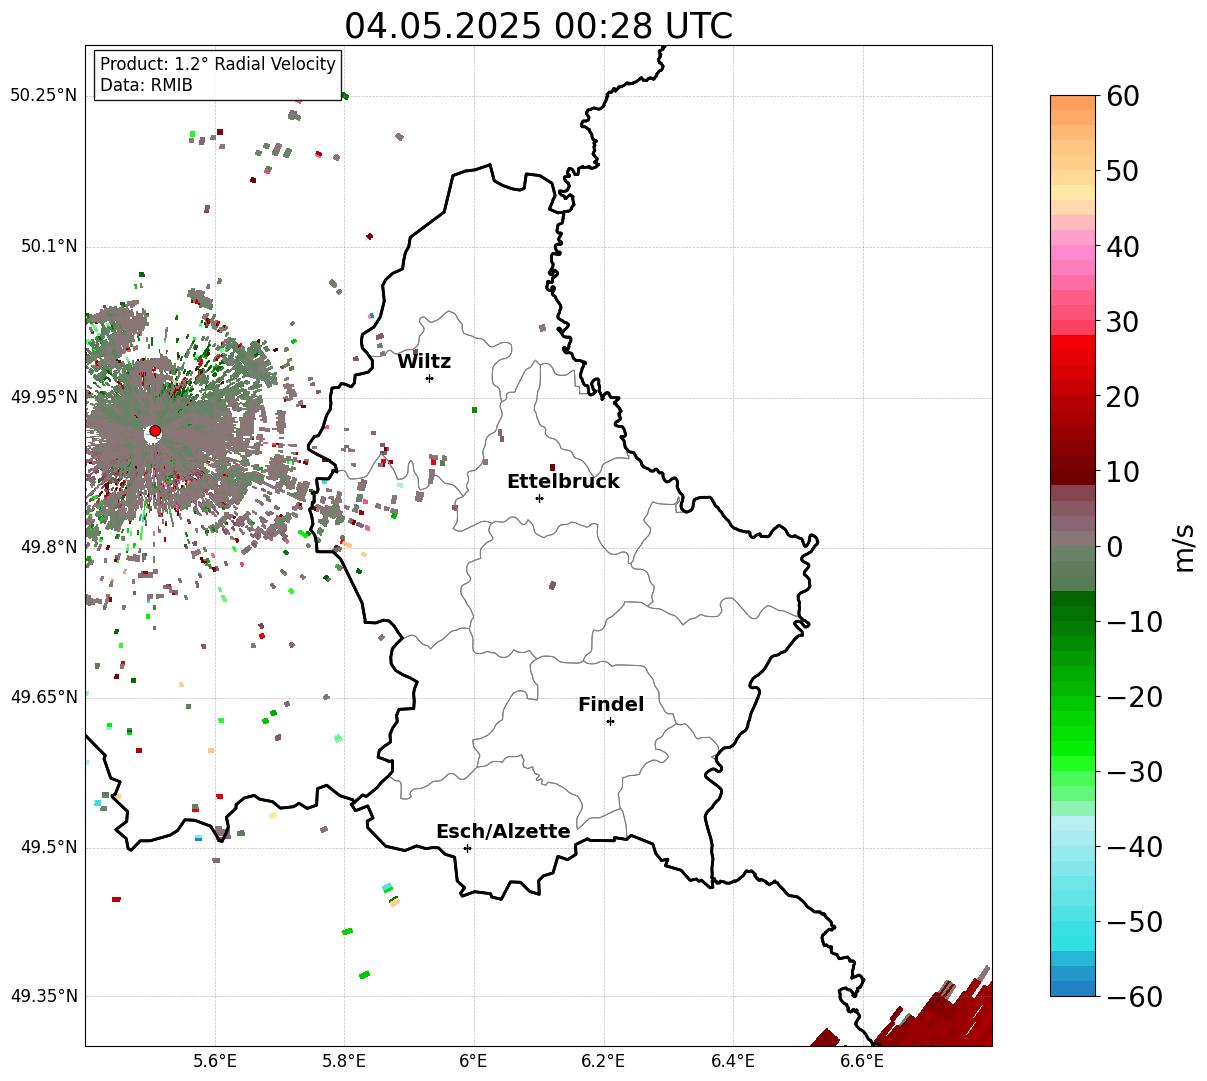Click the Esch/Alzette city label
This screenshot has width=1207, height=1081.
(x=503, y=832)
